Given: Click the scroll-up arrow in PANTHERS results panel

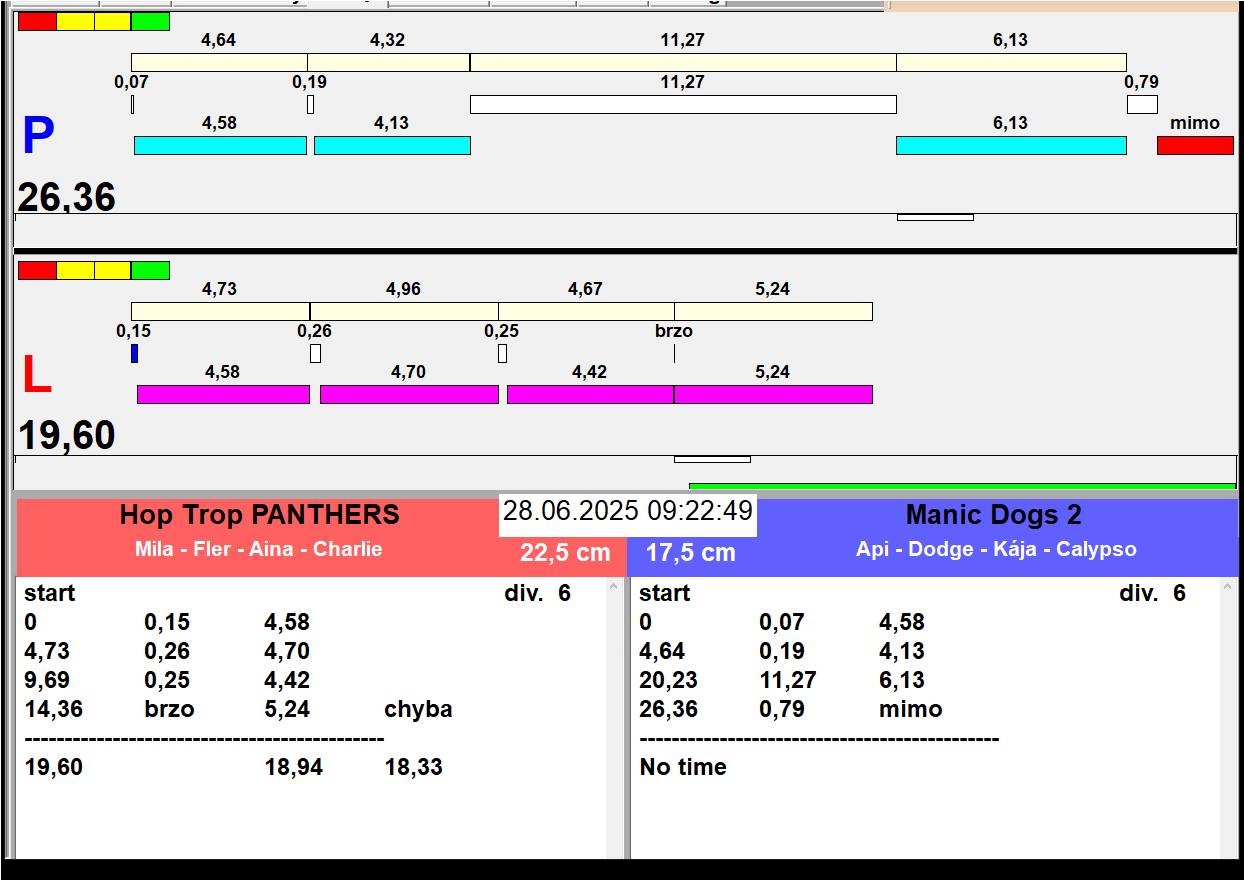Looking at the screenshot, I should (615, 589).
